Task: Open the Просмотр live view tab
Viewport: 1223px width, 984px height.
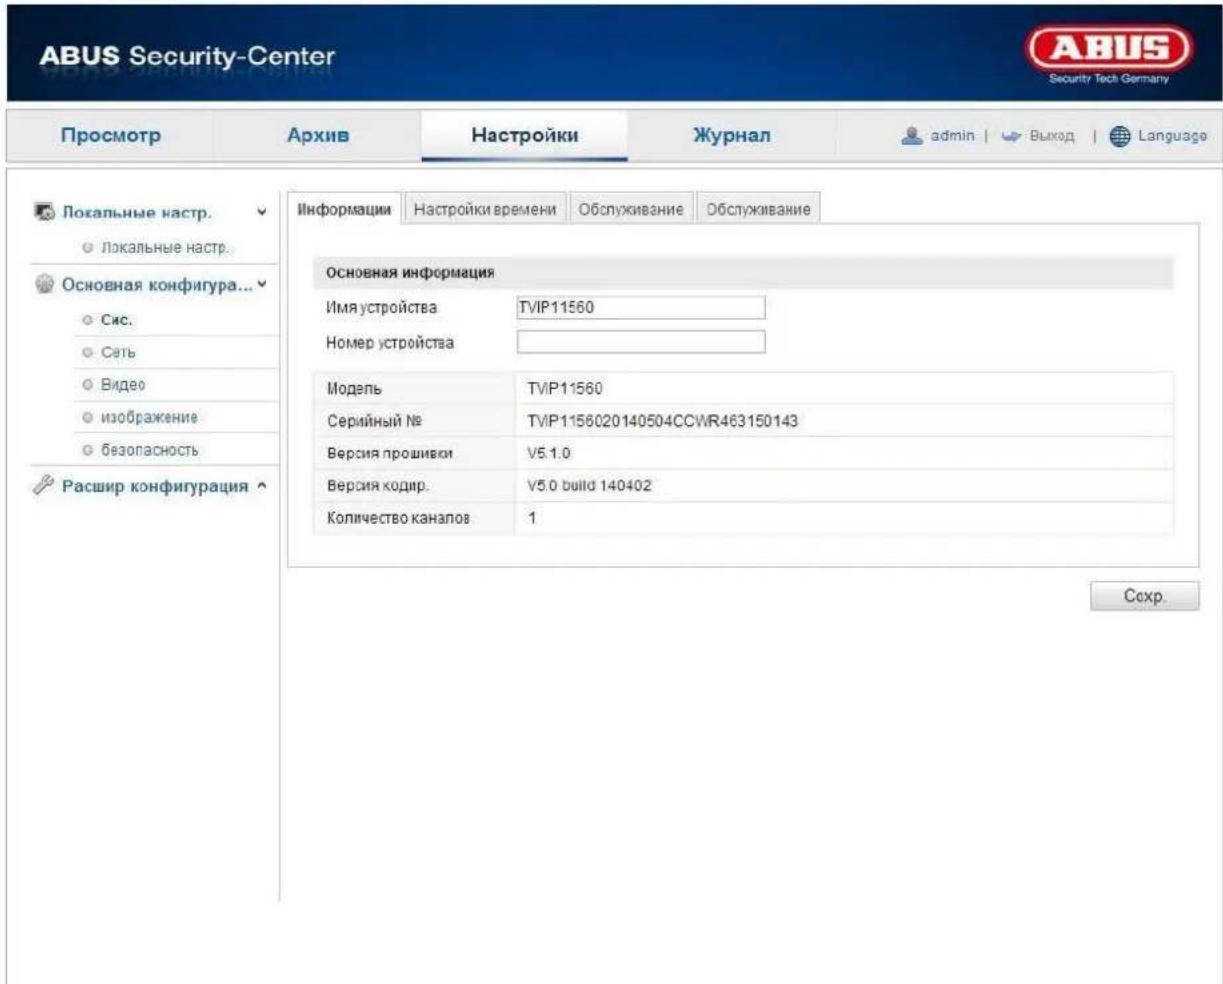Action: pyautogui.click(x=111, y=136)
